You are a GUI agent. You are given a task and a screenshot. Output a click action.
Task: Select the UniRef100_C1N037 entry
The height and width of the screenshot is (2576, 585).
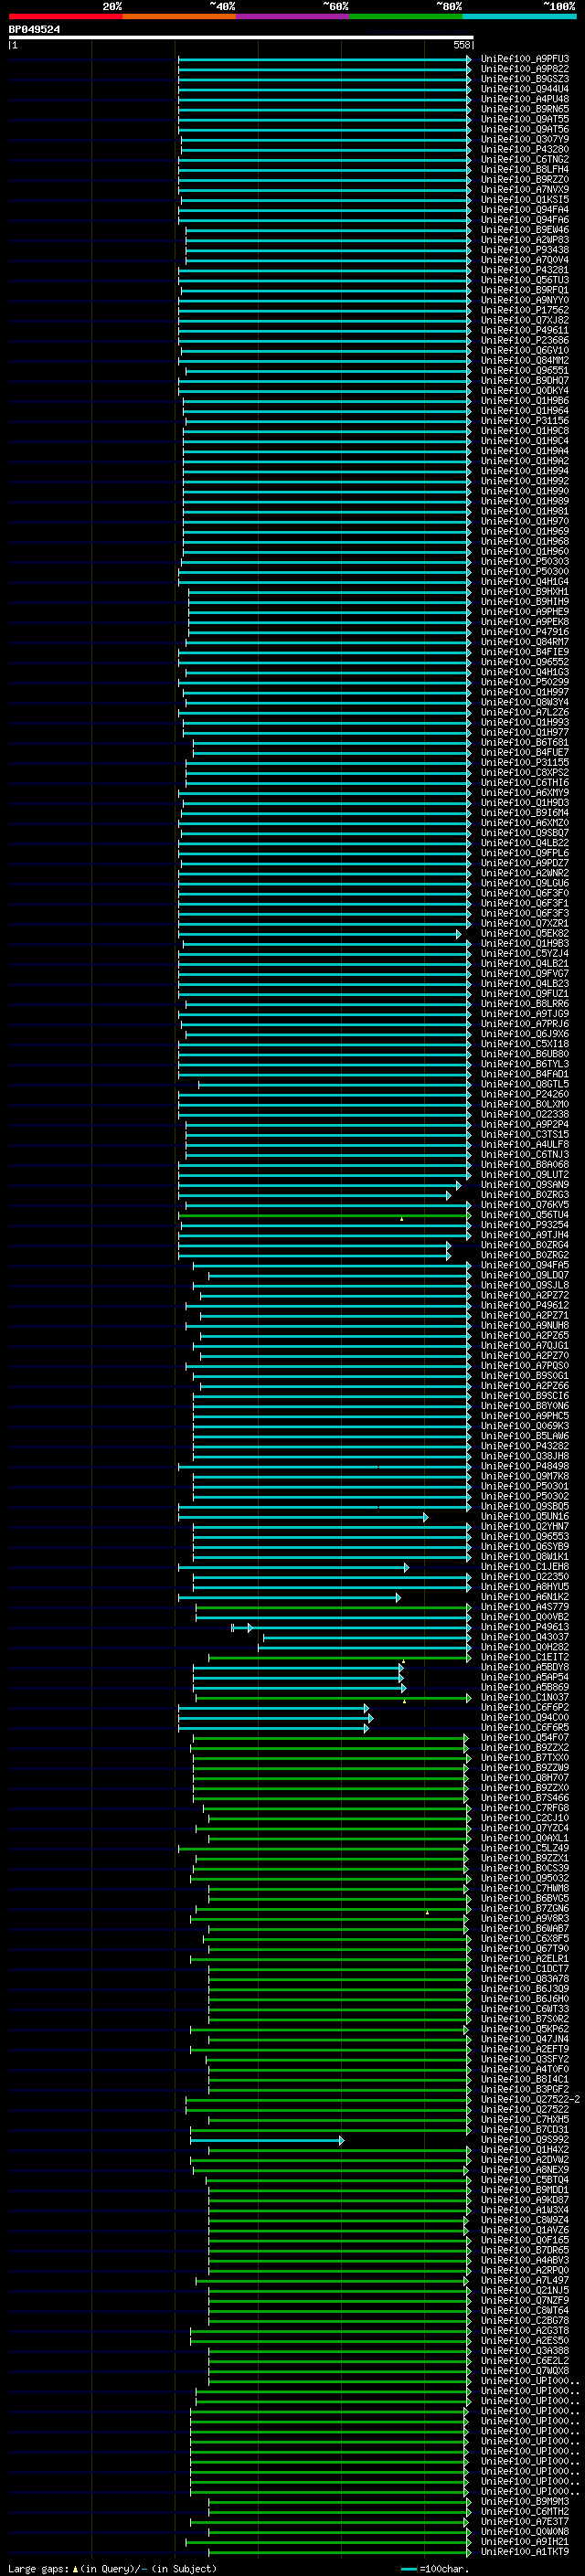[x=524, y=1698]
